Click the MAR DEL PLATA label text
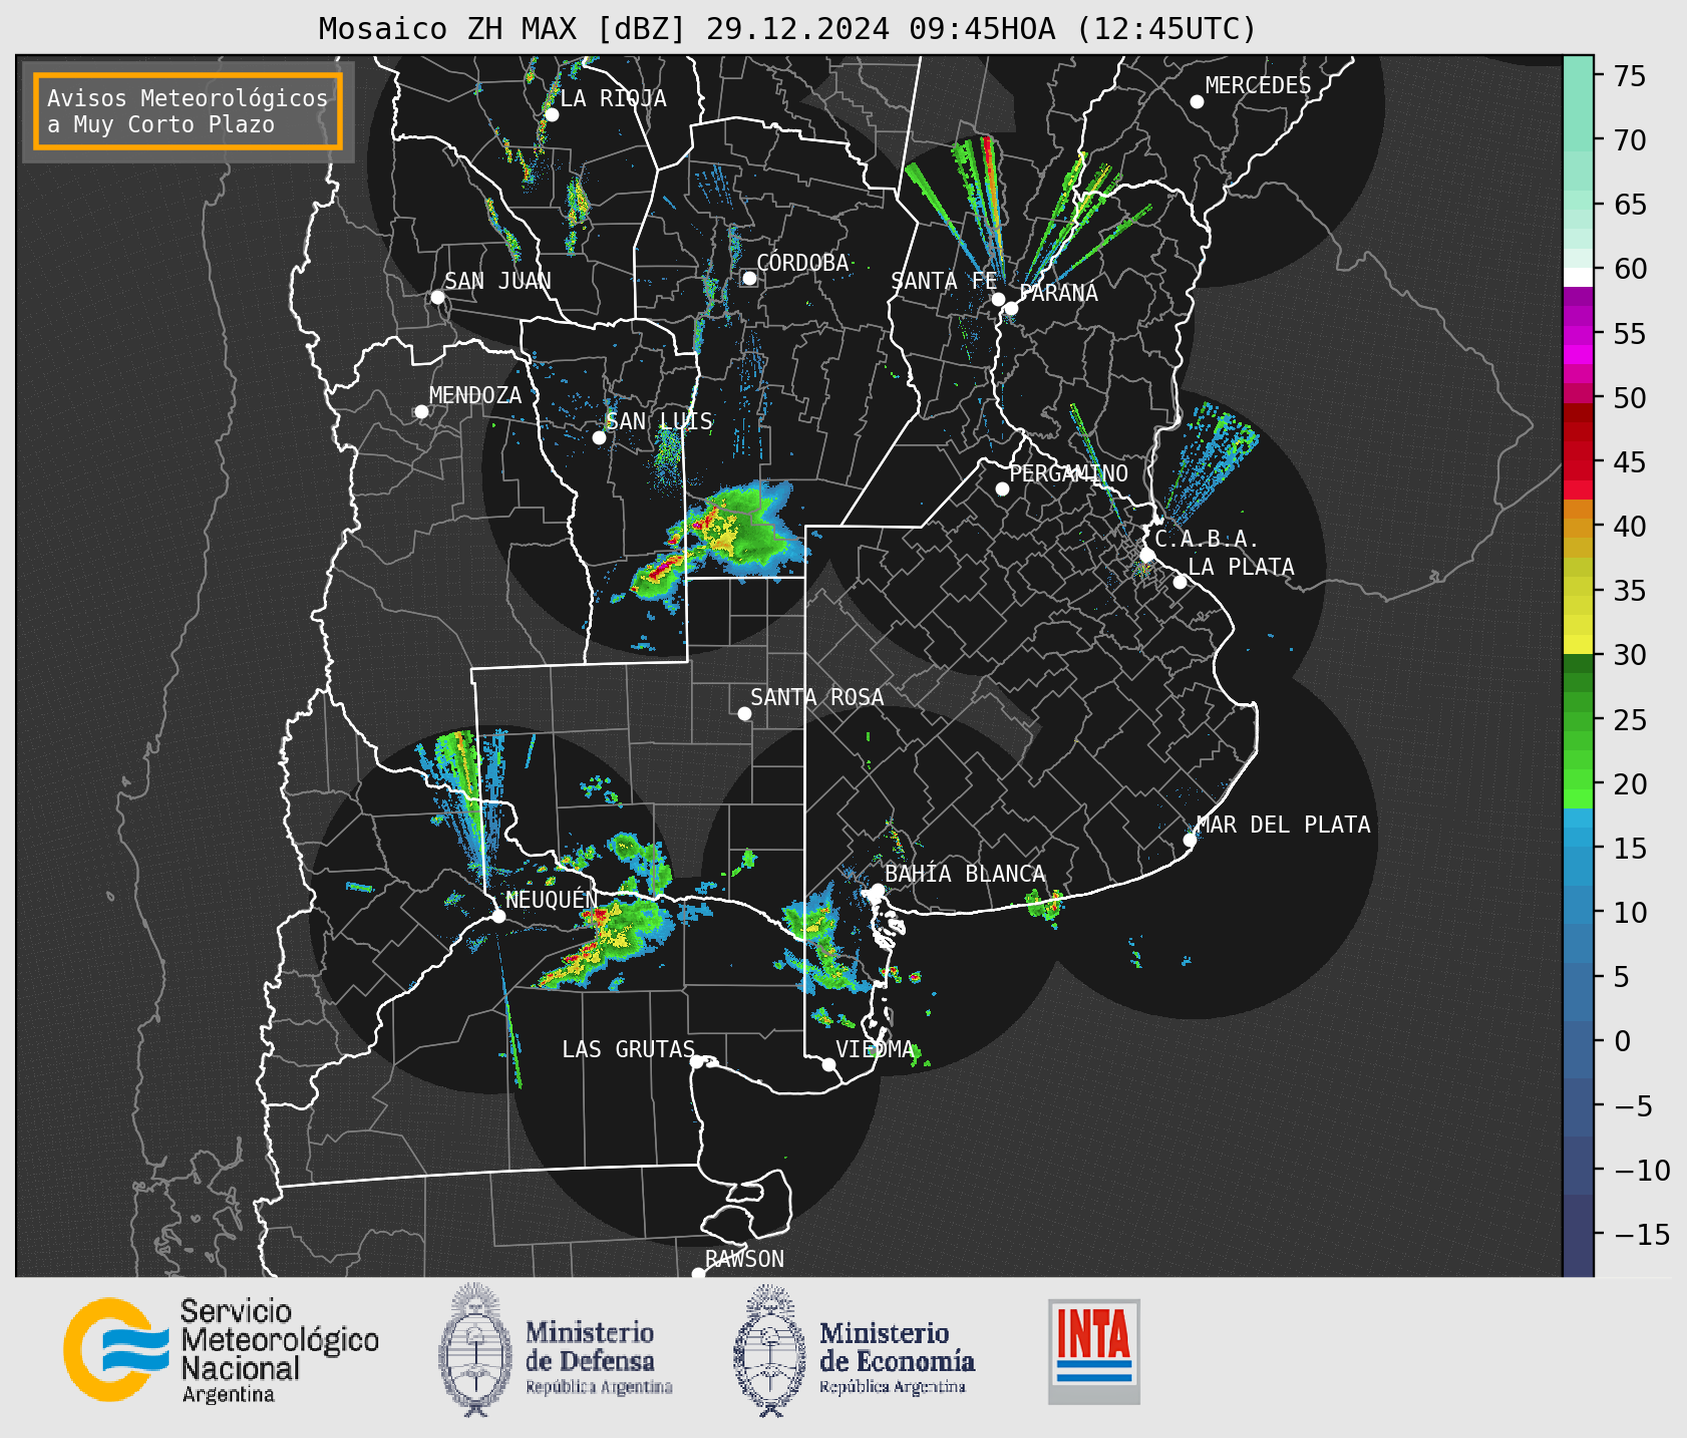The height and width of the screenshot is (1438, 1687). (1283, 825)
